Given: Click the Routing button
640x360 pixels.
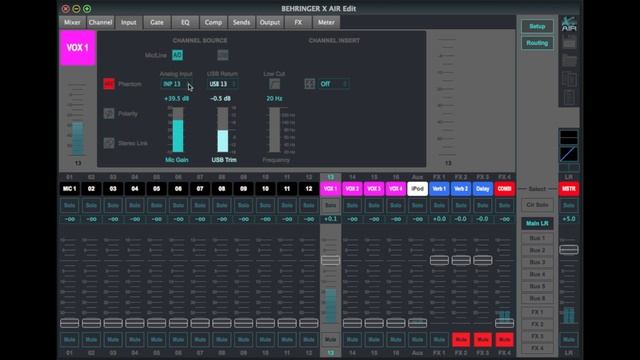Looking at the screenshot, I should pos(537,43).
